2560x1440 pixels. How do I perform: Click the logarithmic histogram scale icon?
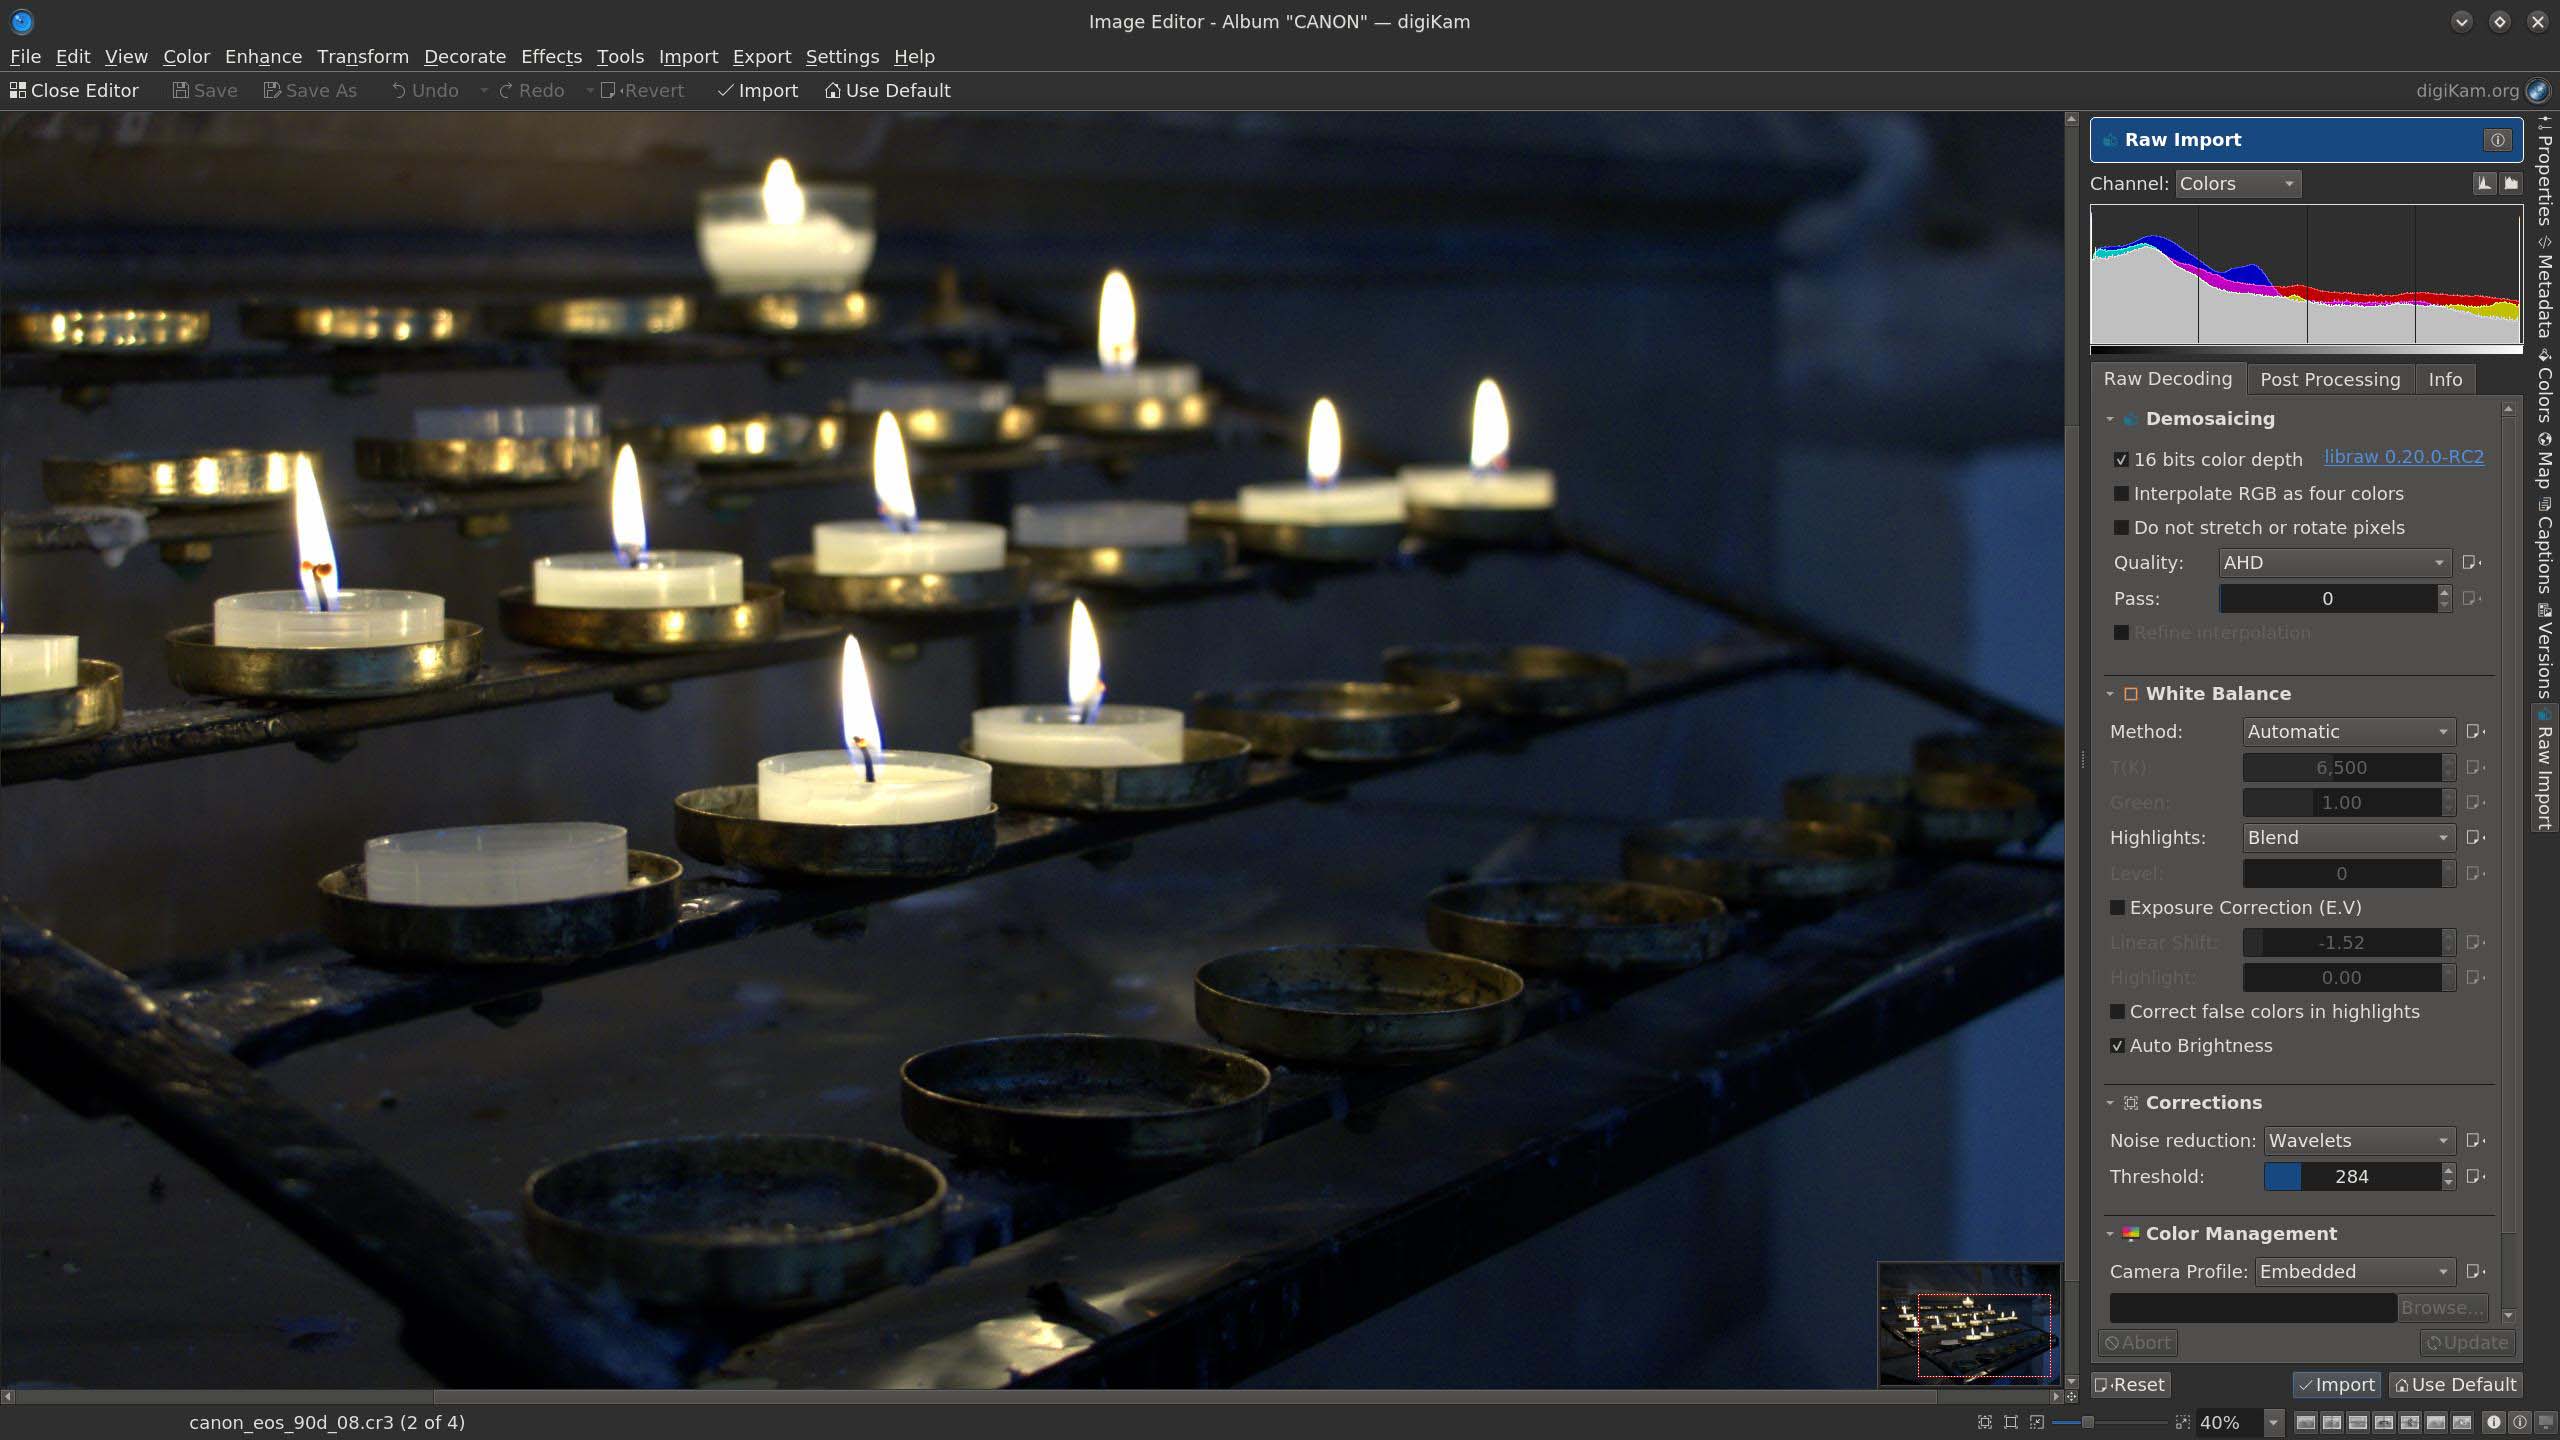coord(2511,183)
